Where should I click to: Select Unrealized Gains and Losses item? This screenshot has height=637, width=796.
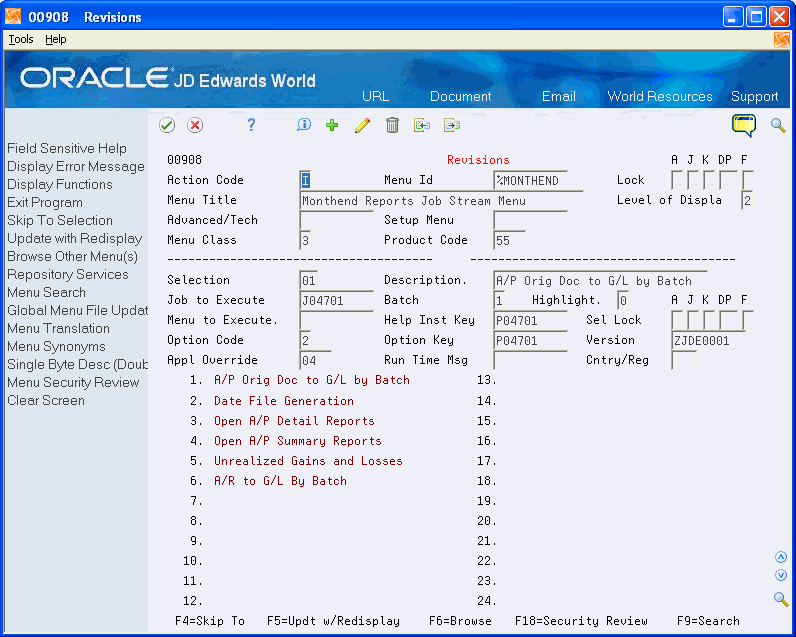pos(308,460)
